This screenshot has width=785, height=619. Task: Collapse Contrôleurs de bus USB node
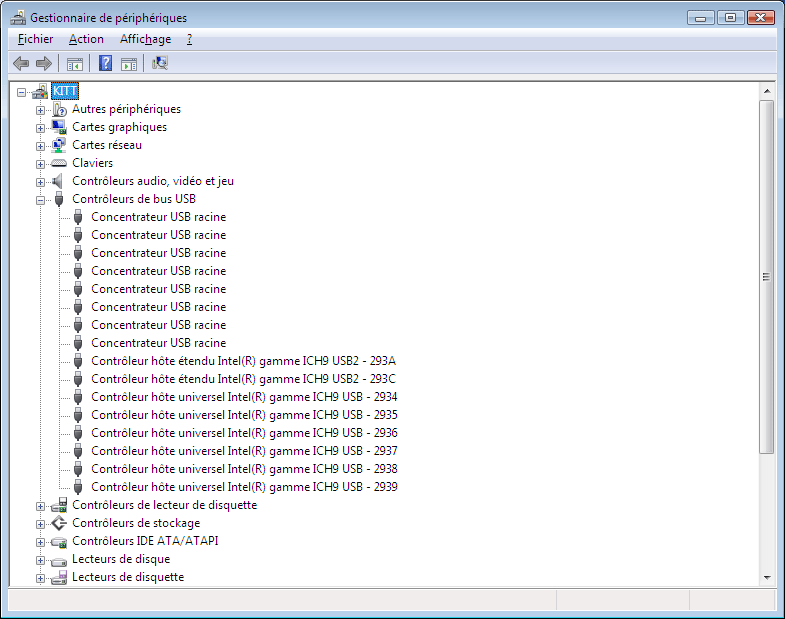tap(40, 200)
